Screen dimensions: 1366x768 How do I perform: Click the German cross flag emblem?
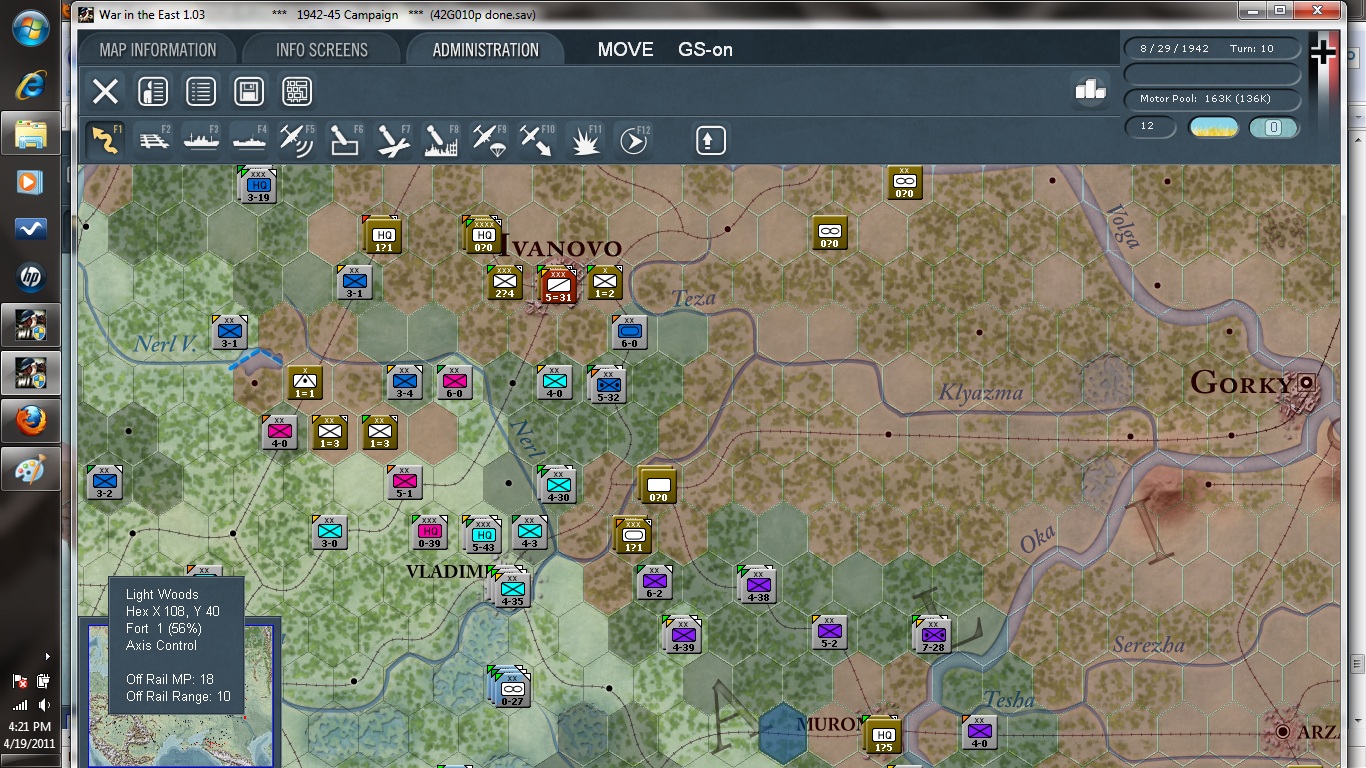(1323, 52)
